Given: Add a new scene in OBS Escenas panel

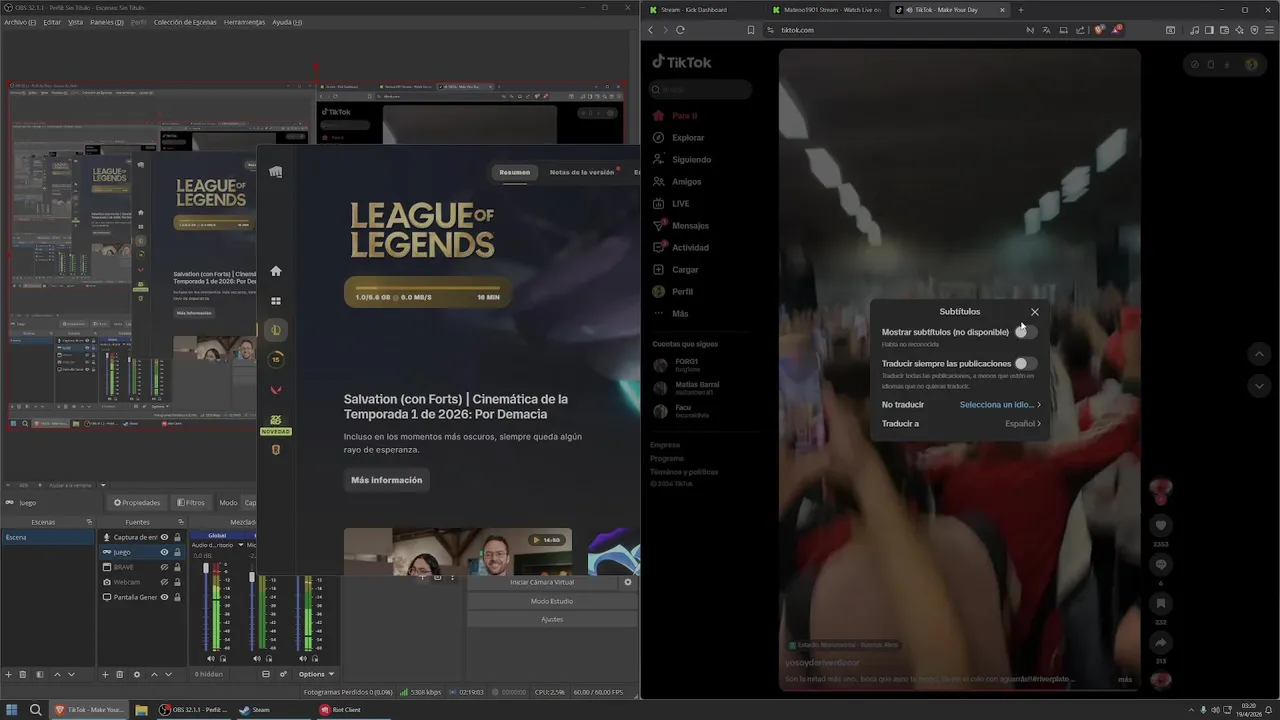Looking at the screenshot, I should point(9,674).
